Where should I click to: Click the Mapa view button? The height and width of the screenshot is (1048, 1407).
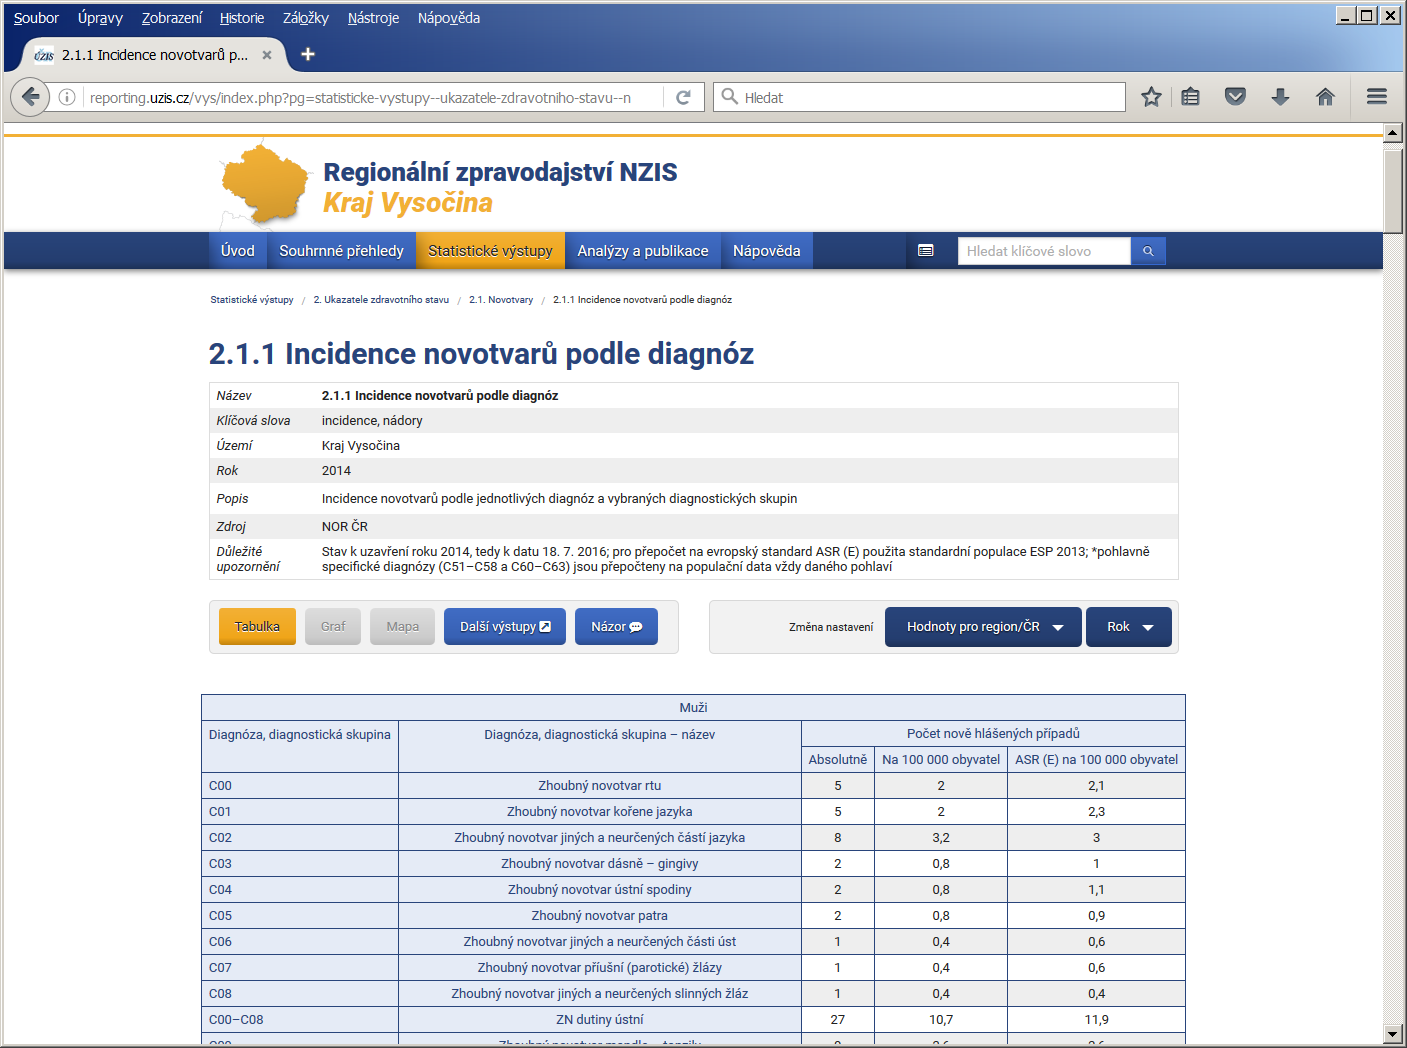pyautogui.click(x=403, y=627)
